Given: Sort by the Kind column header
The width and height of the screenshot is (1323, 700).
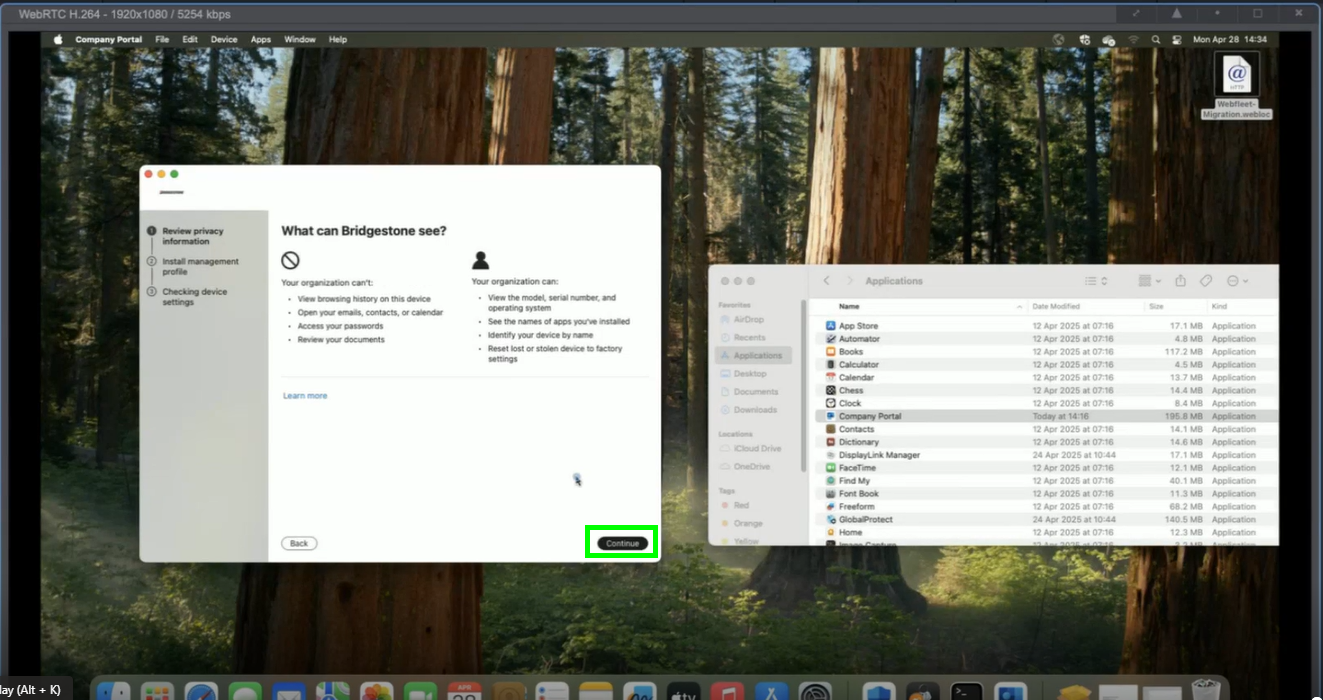Looking at the screenshot, I should (1220, 306).
